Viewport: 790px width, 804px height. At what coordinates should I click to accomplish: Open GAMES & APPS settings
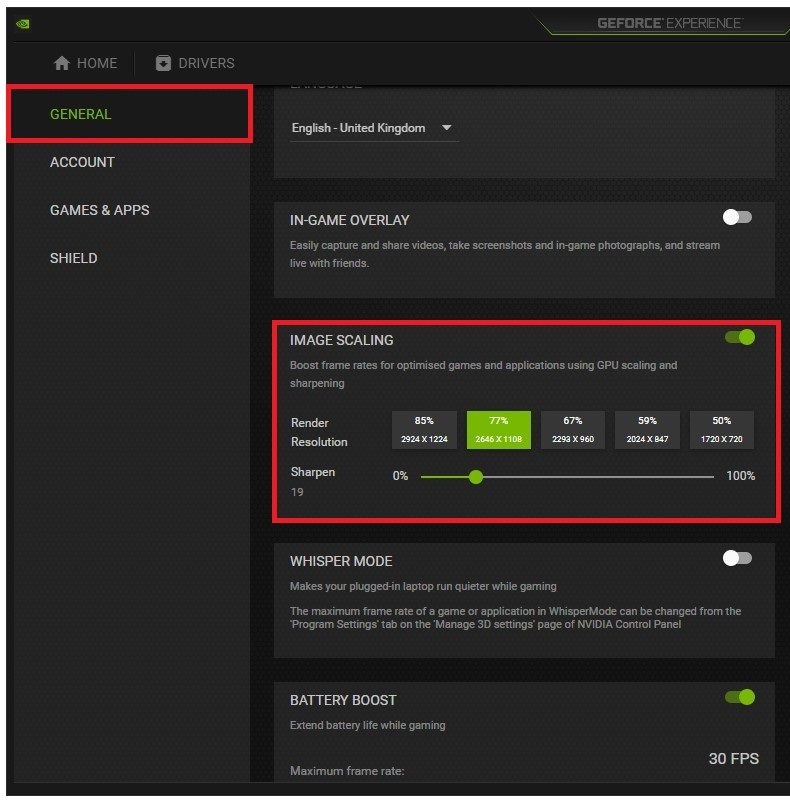[x=99, y=210]
